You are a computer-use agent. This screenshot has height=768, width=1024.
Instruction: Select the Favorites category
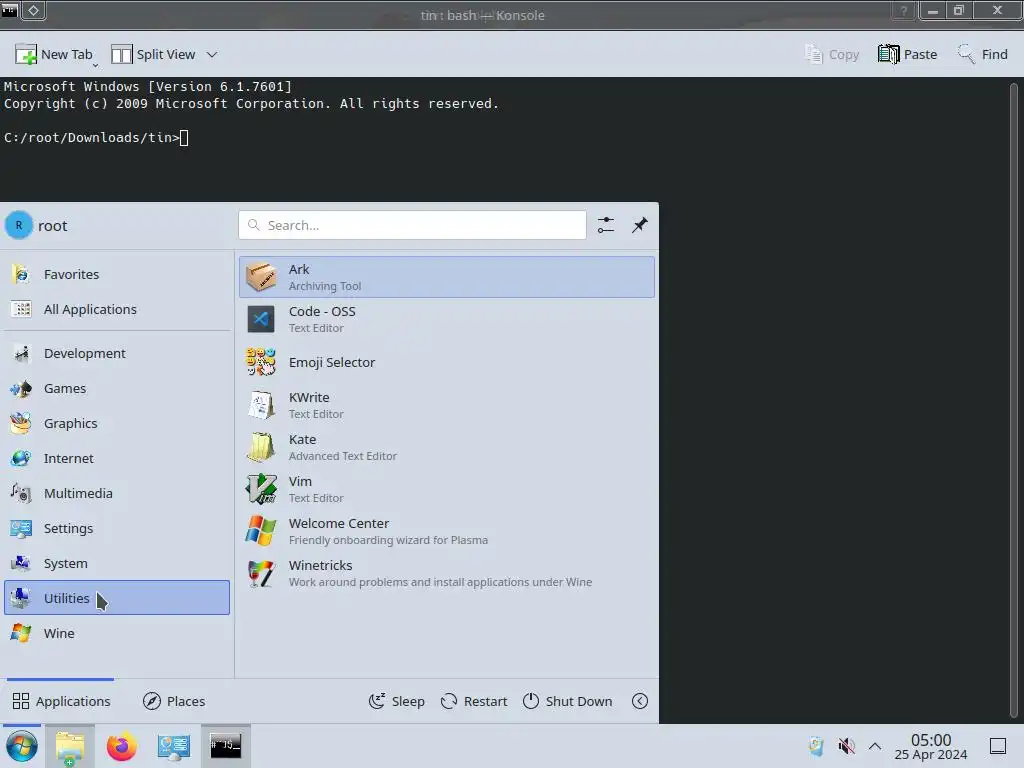click(117, 274)
